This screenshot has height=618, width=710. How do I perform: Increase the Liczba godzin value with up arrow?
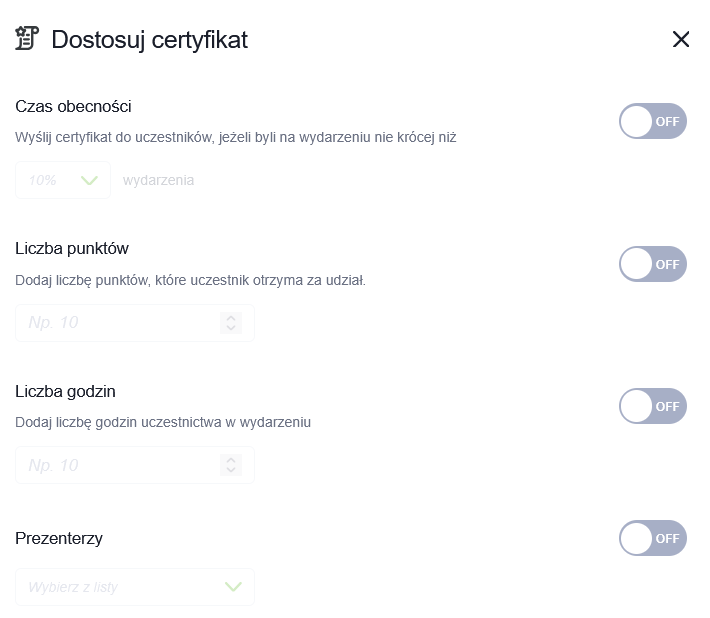(231, 460)
